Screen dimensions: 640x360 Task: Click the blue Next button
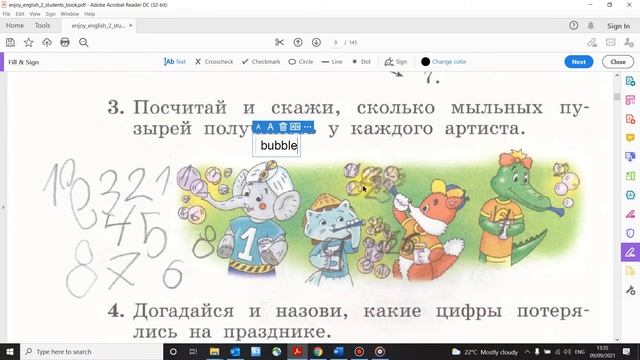[x=579, y=62]
